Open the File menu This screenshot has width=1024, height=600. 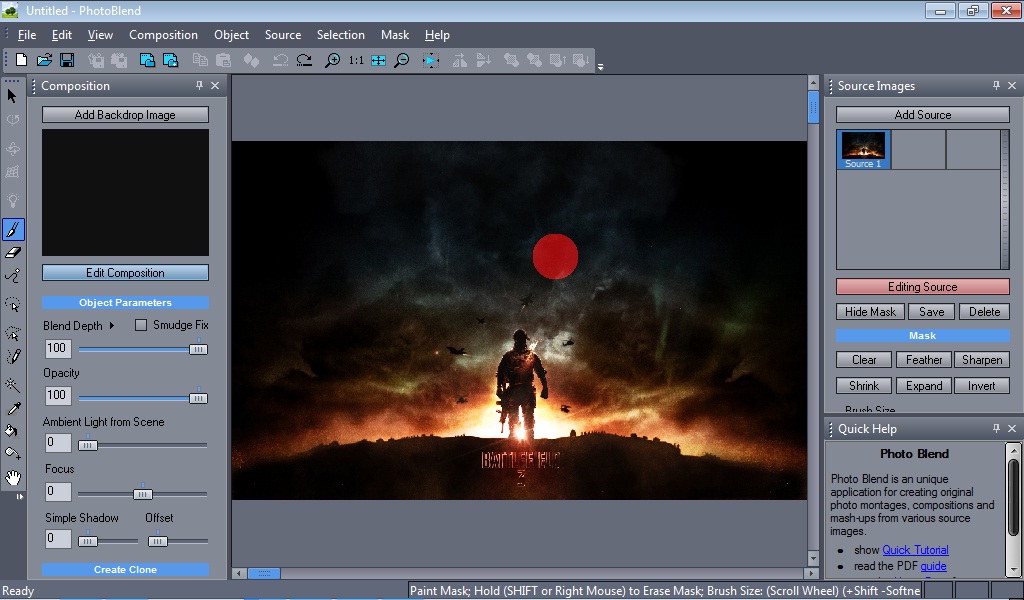pyautogui.click(x=27, y=35)
